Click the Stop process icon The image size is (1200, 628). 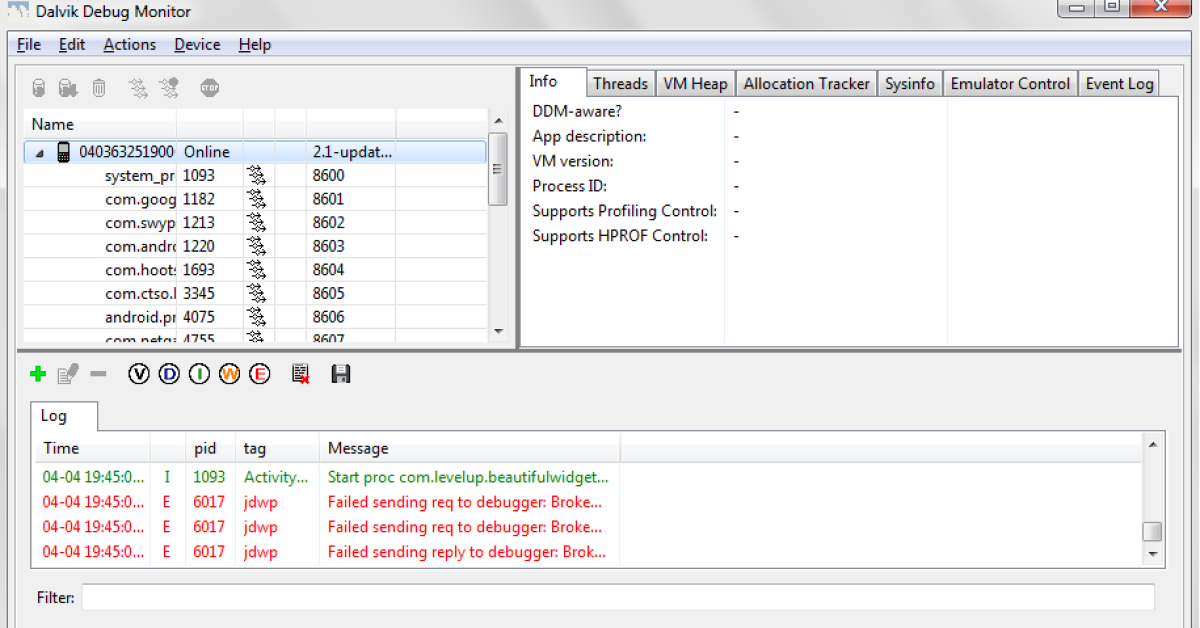coord(209,88)
